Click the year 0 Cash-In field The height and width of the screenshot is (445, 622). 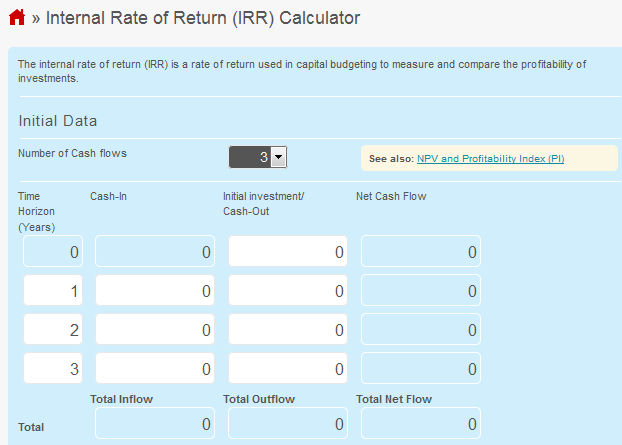(155, 251)
